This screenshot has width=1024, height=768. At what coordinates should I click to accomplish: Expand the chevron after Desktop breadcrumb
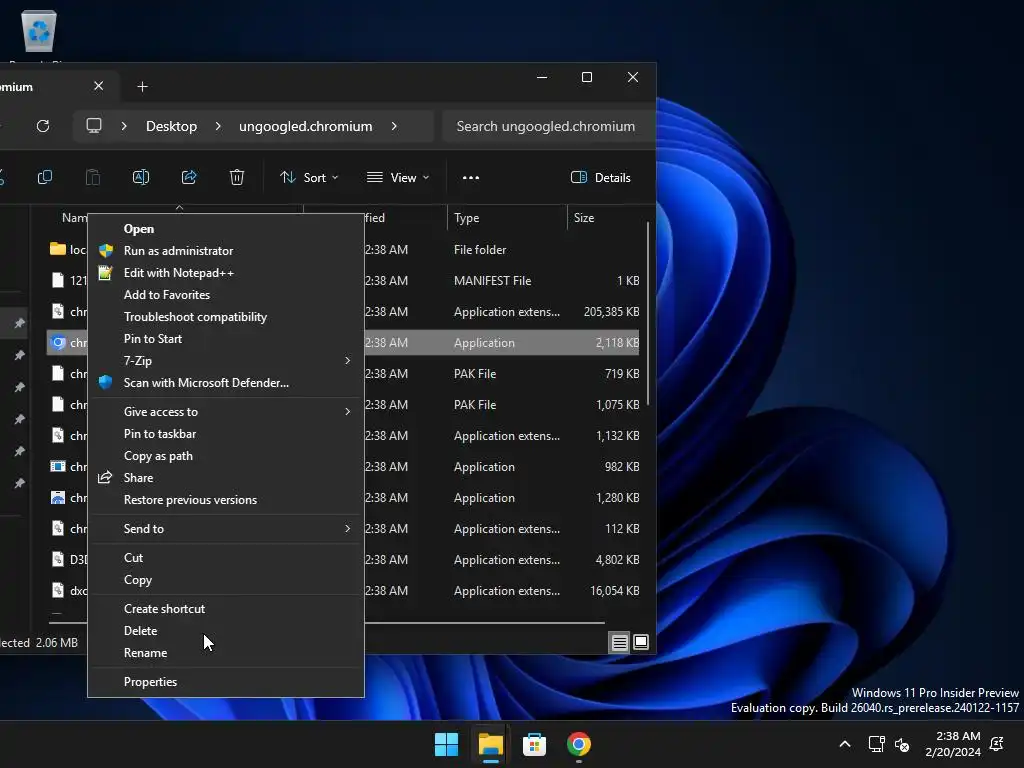point(218,126)
